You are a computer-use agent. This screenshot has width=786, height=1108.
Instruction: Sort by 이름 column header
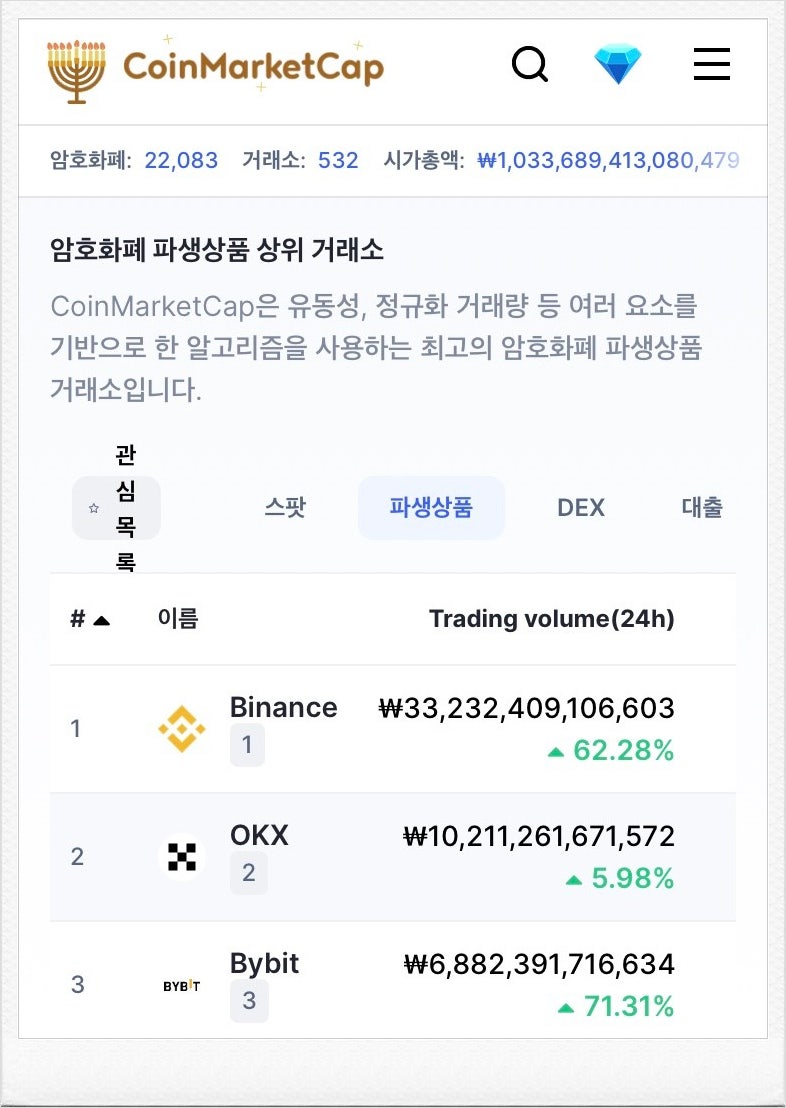coord(178,619)
